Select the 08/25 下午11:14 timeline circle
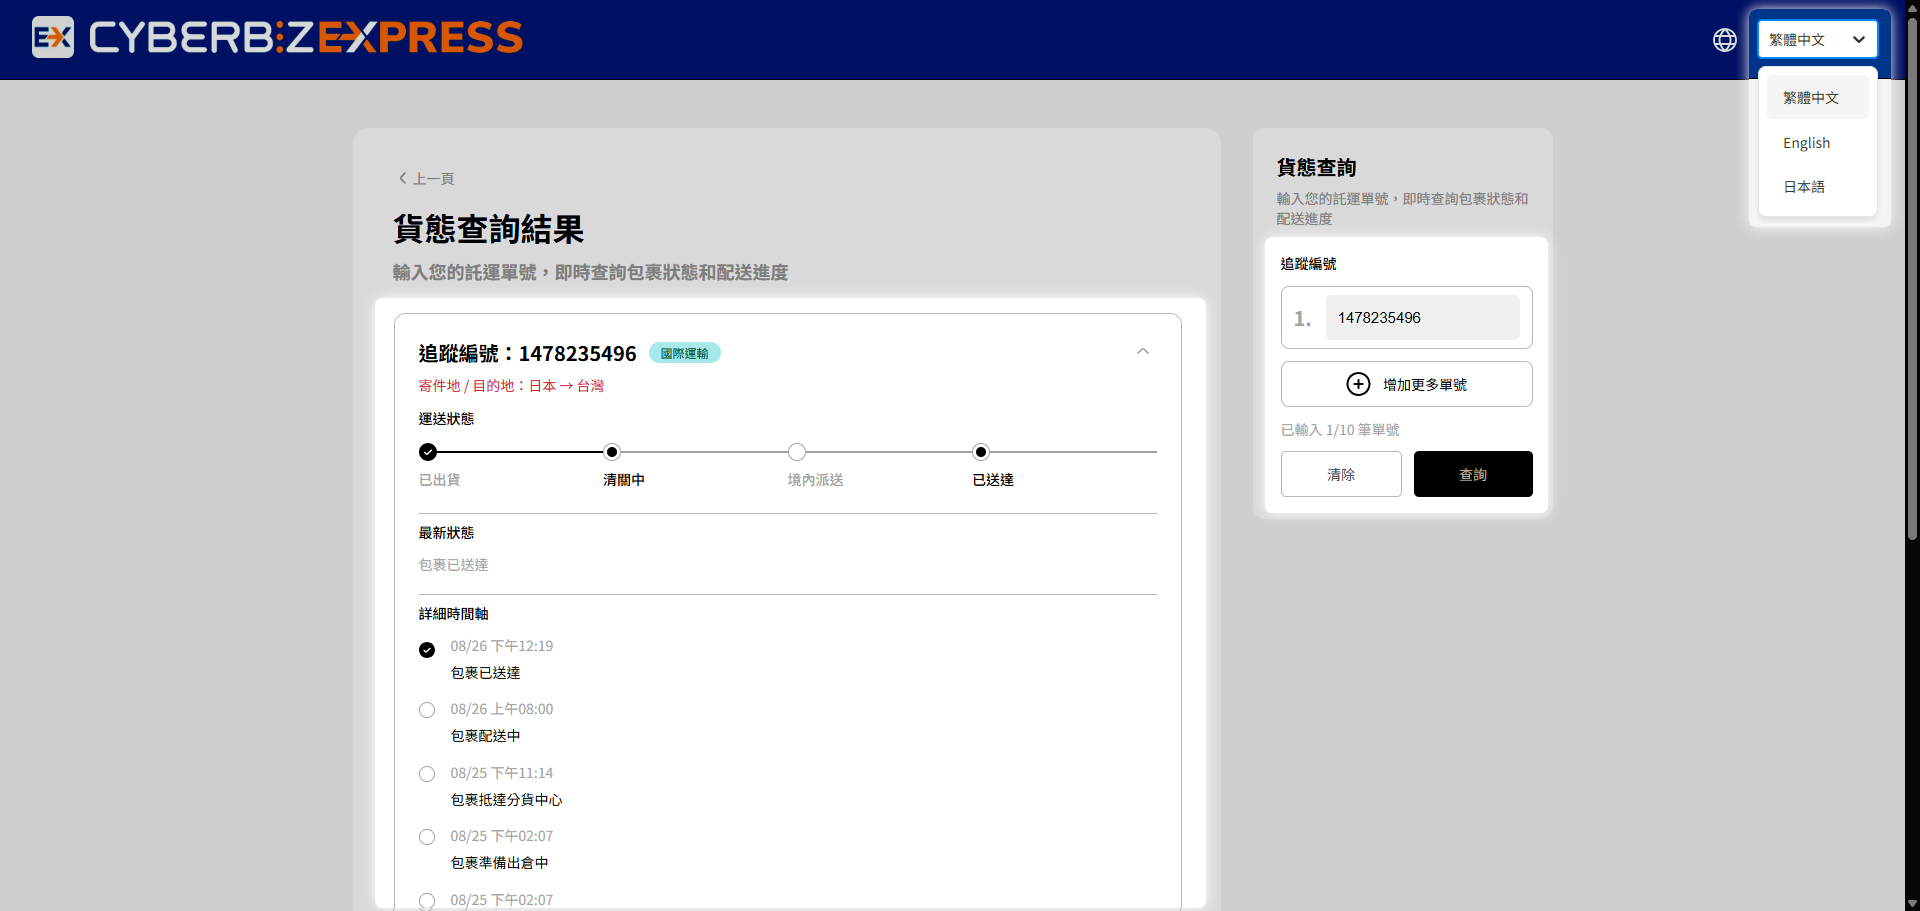The height and width of the screenshot is (911, 1920). [427, 774]
